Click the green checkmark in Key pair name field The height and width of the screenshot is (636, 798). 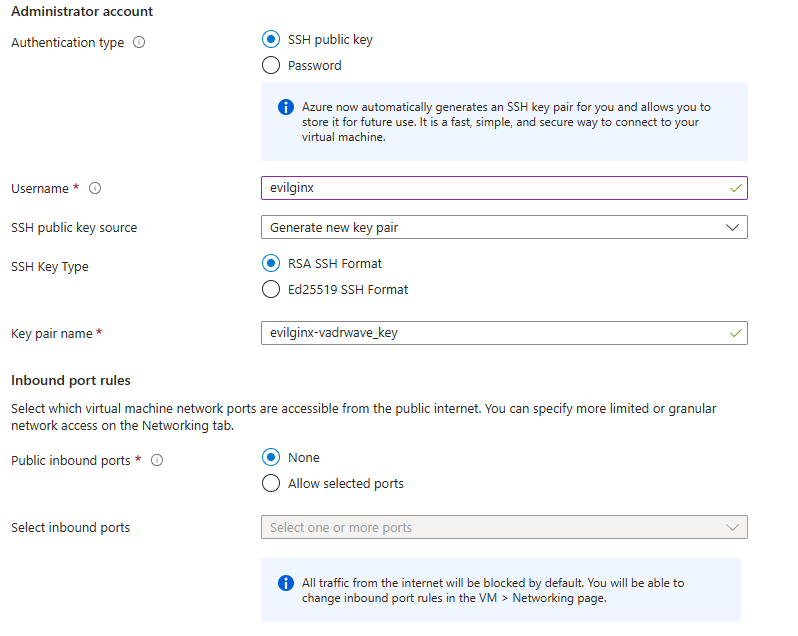pos(735,333)
